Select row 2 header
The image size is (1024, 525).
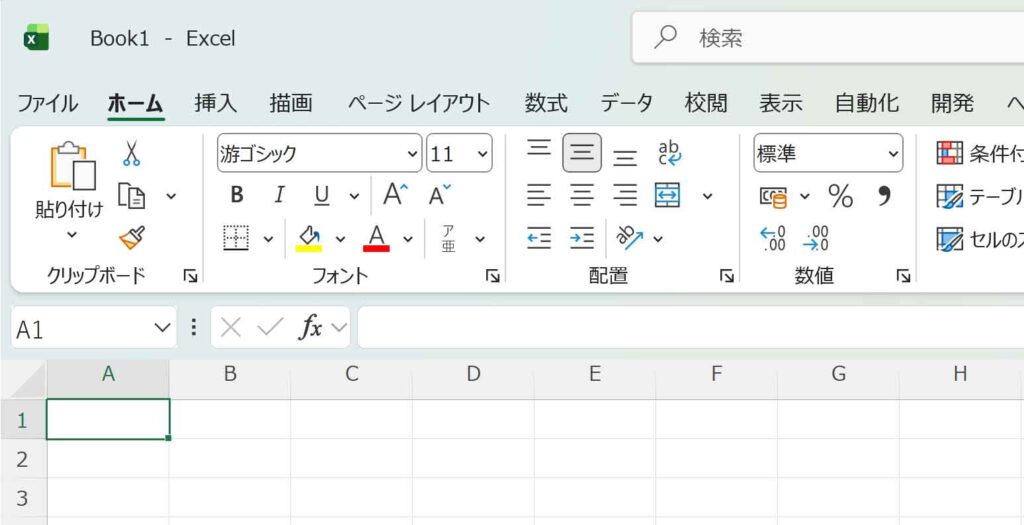23,459
